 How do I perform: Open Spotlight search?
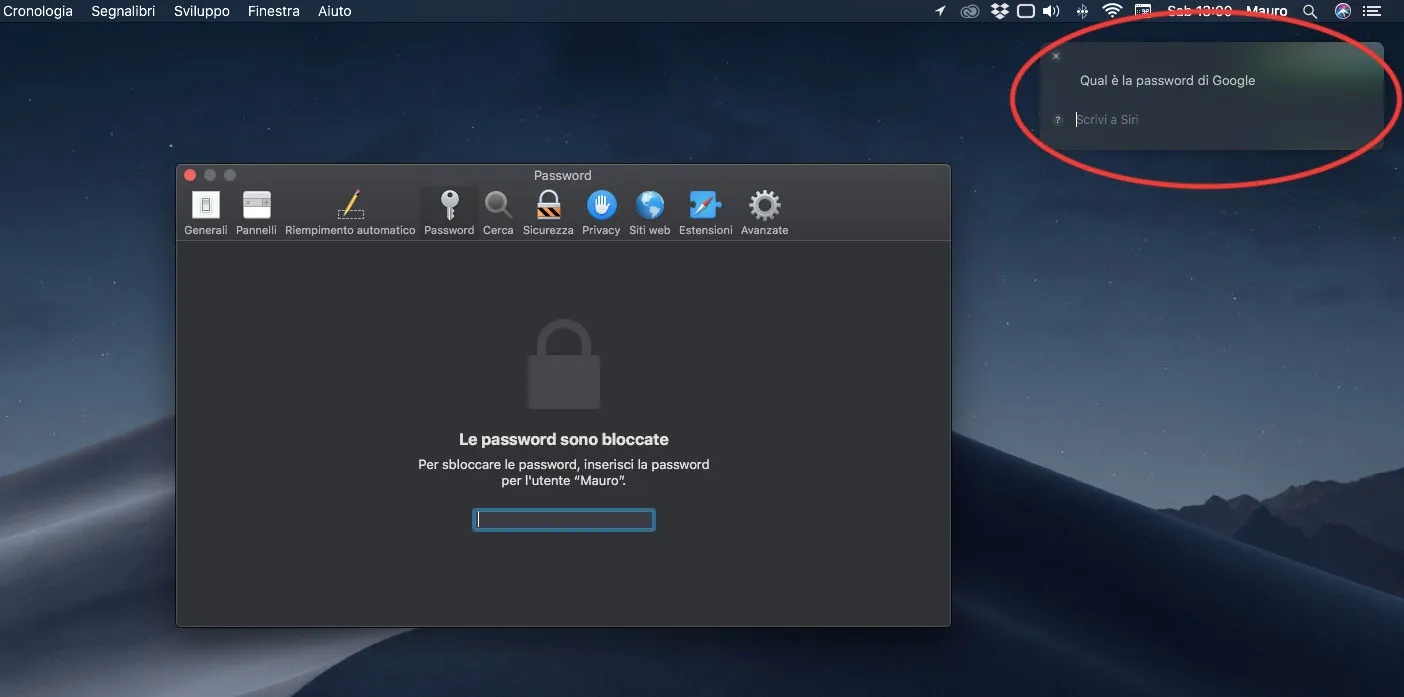point(1310,11)
